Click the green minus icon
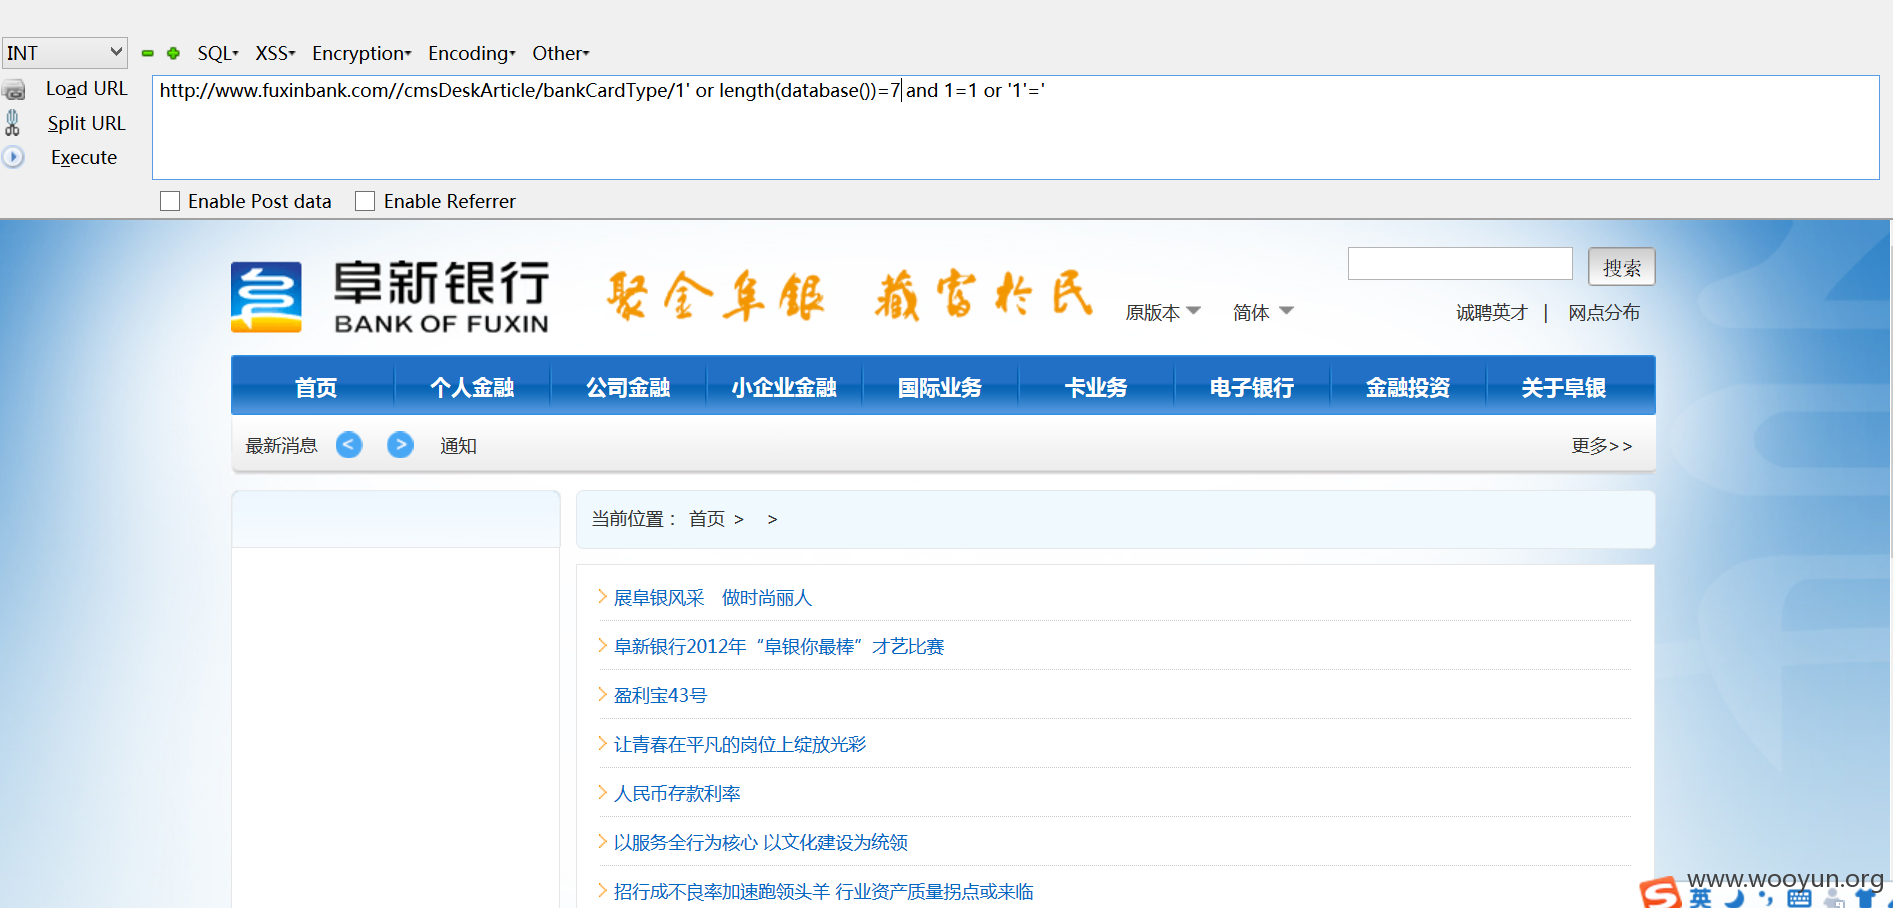Viewport: 1893px width, 908px height. 148,53
